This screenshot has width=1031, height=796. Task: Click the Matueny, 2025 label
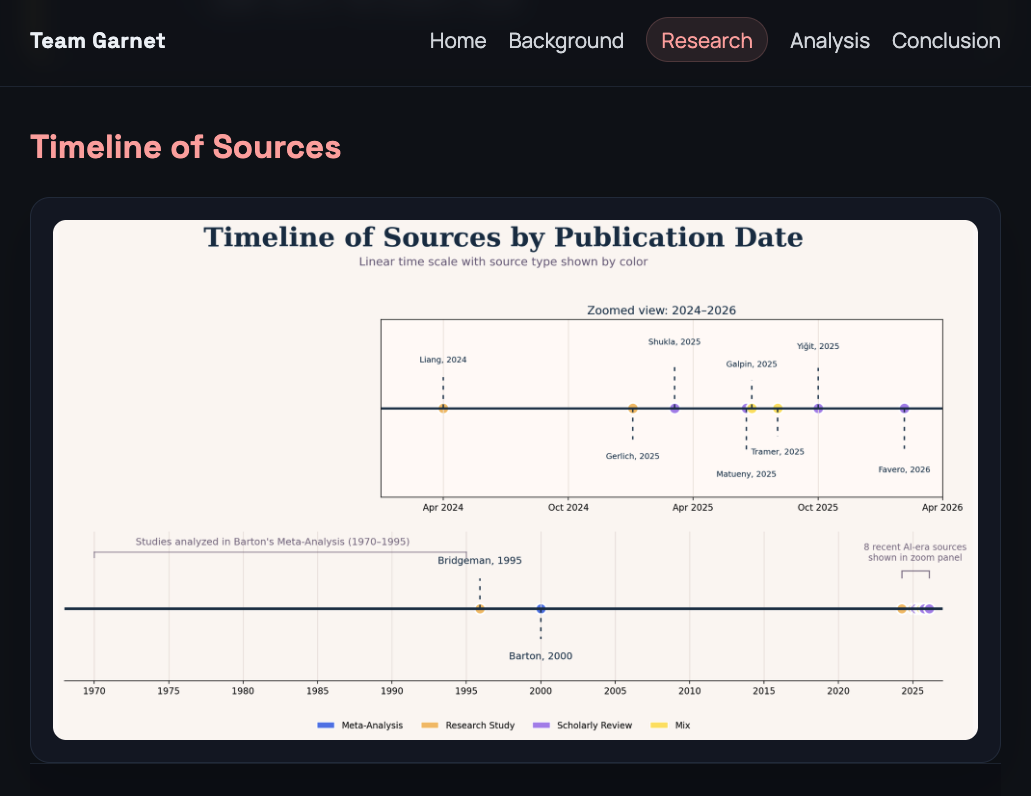pyautogui.click(x=746, y=474)
